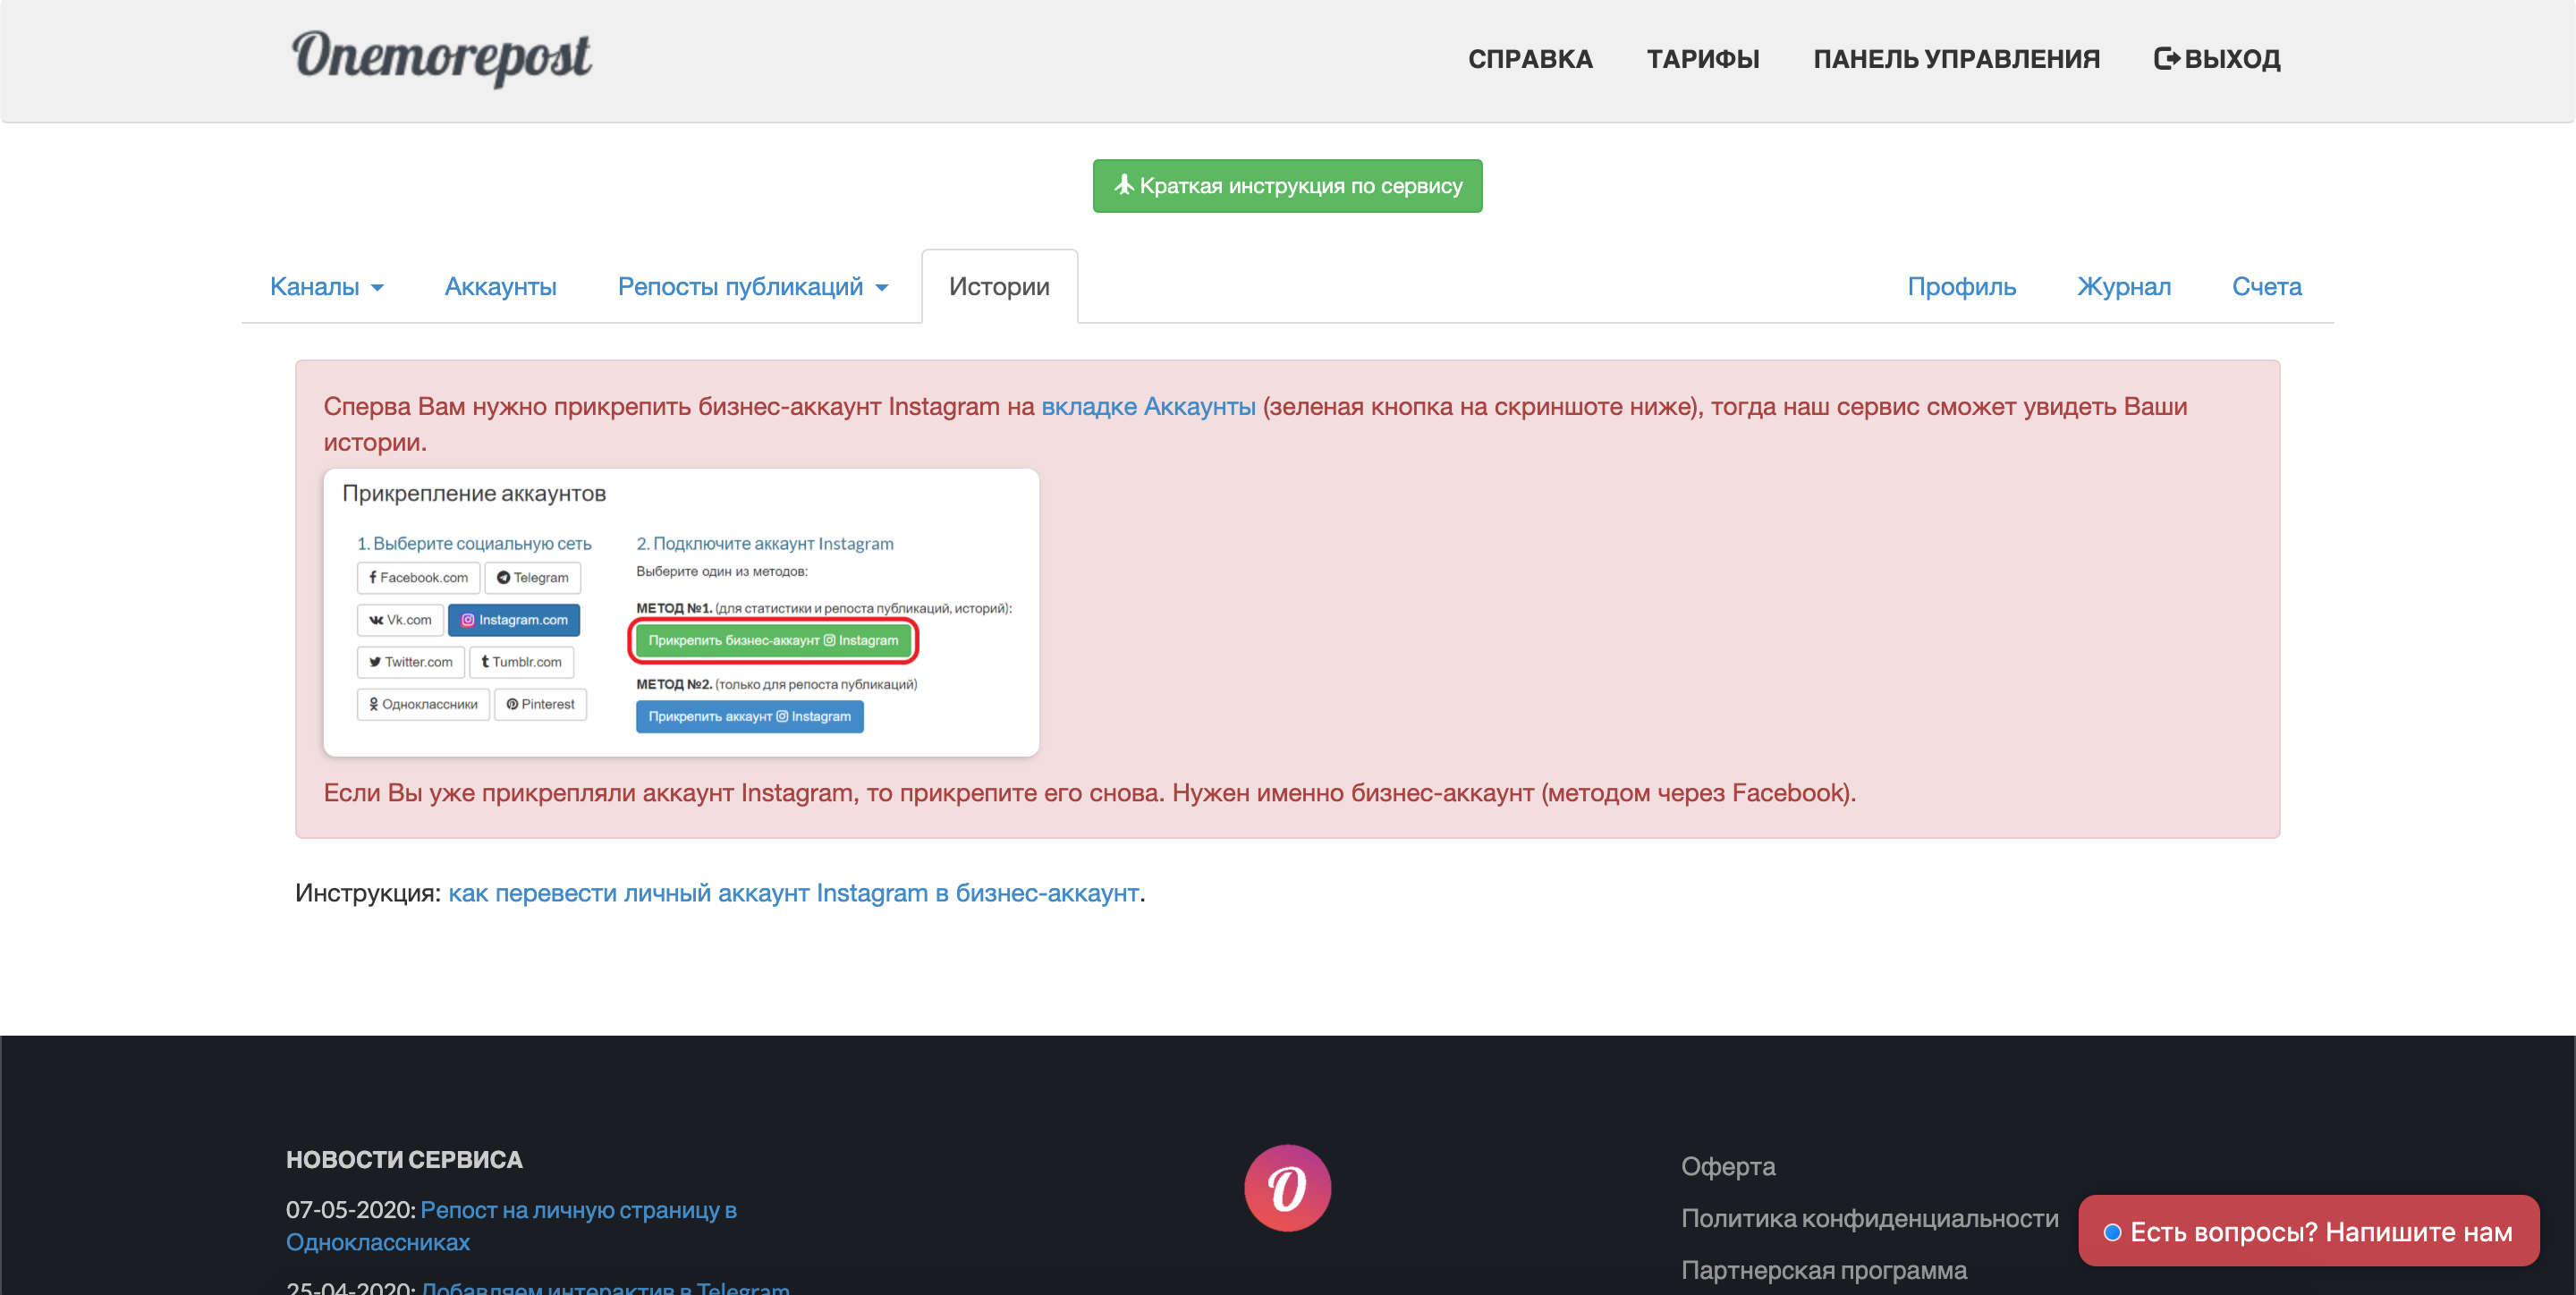The image size is (2576, 1295).
Task: Open the Счета tab
Action: point(2266,287)
